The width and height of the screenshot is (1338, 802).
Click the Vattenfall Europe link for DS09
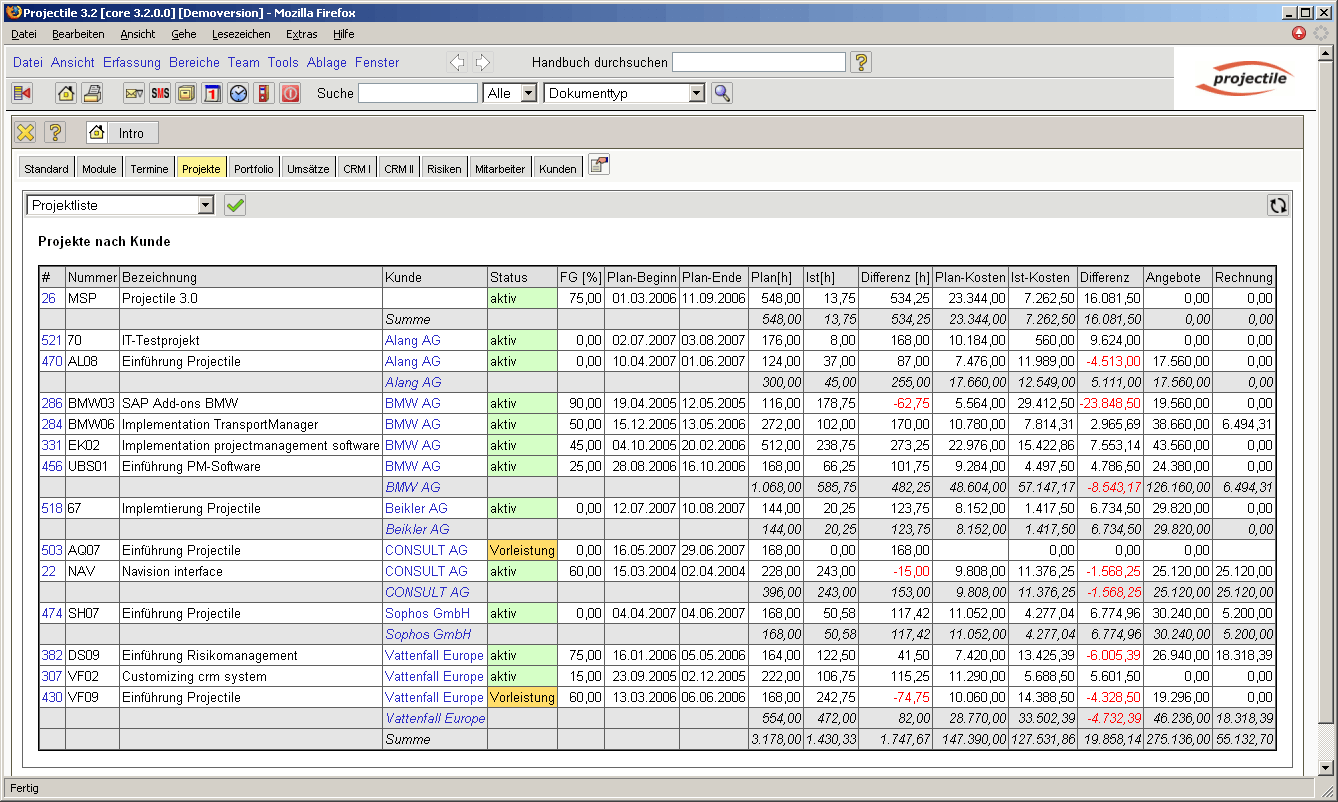point(434,655)
